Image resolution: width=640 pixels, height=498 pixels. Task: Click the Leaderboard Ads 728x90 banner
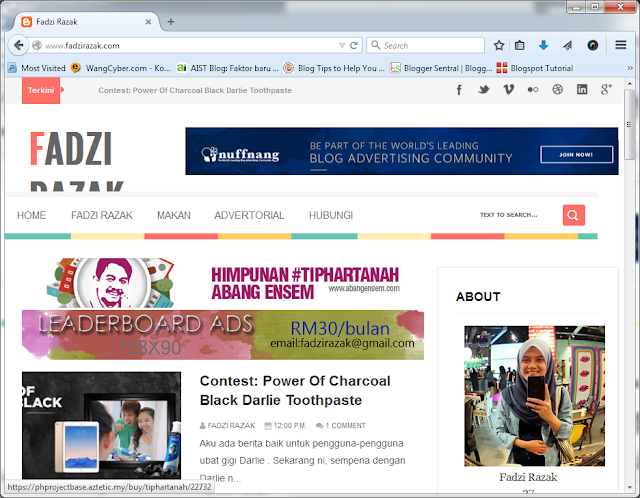(x=223, y=335)
